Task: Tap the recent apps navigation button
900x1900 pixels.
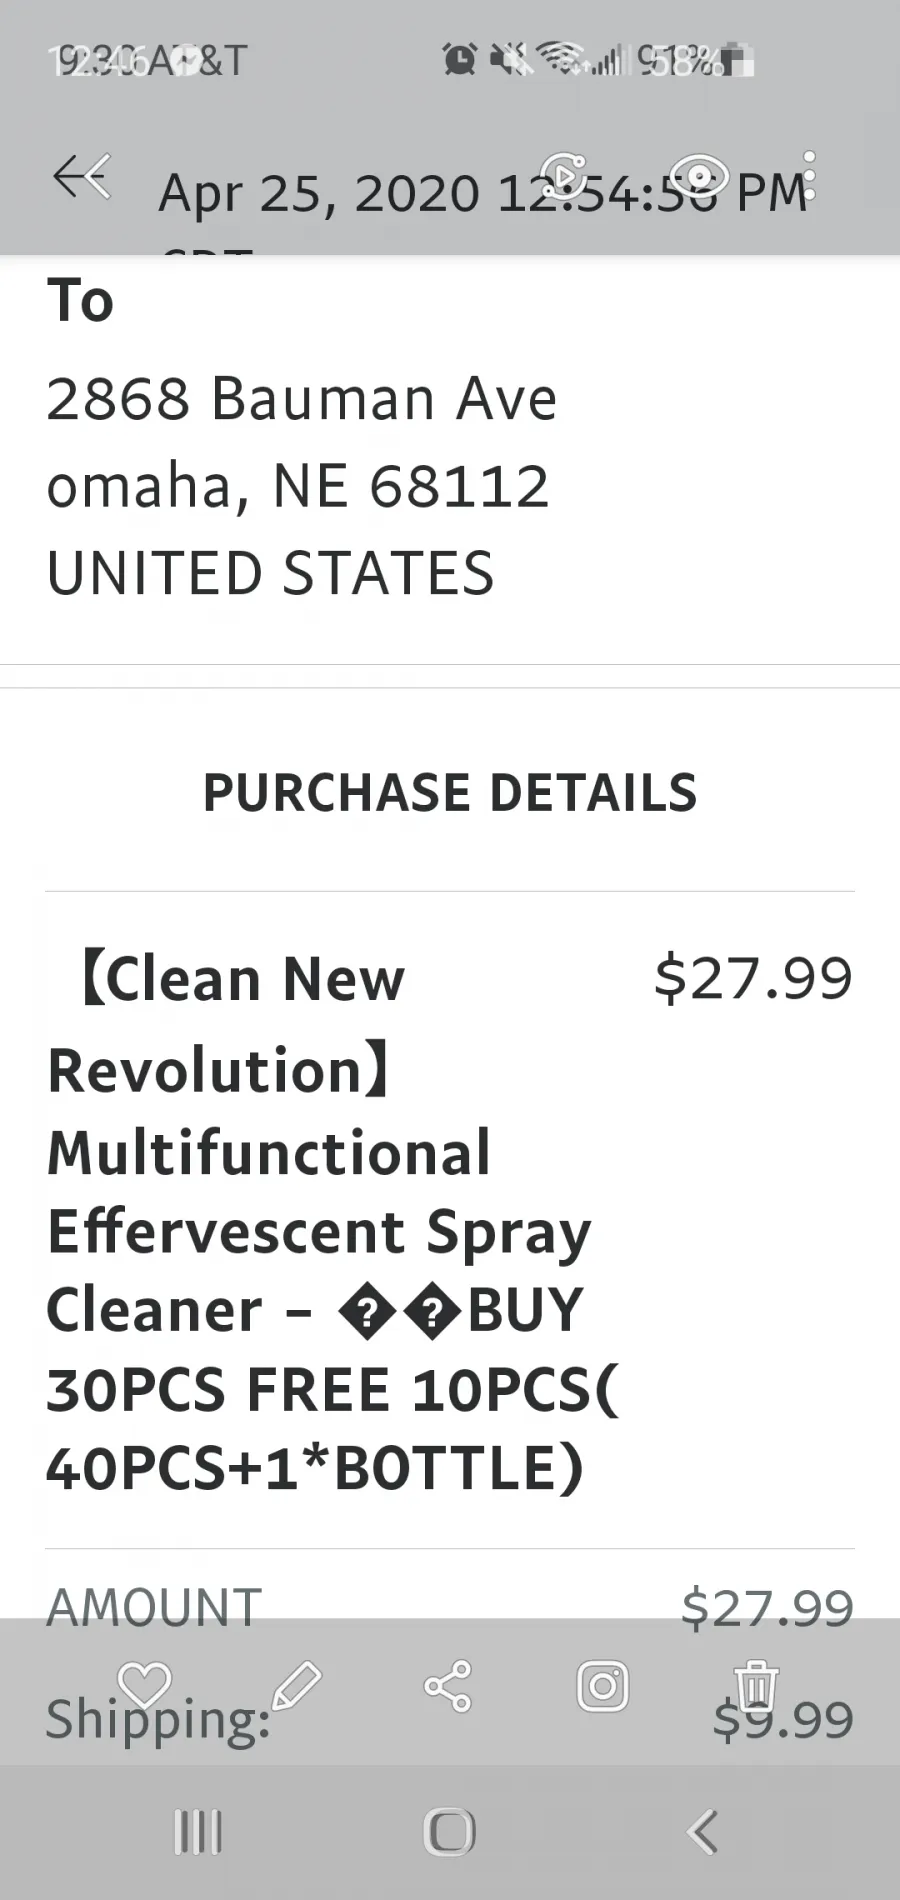Action: point(198,1832)
